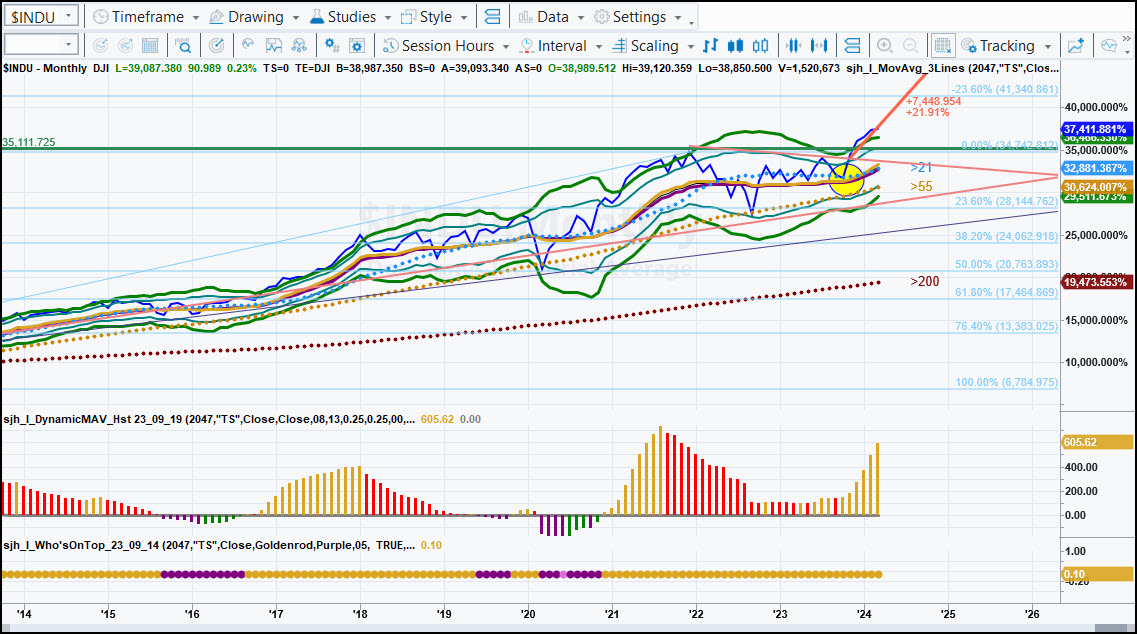This screenshot has width=1137, height=634.
Task: Select the sjh_I_MovAvg_3Lines study label
Action: (x=952, y=68)
